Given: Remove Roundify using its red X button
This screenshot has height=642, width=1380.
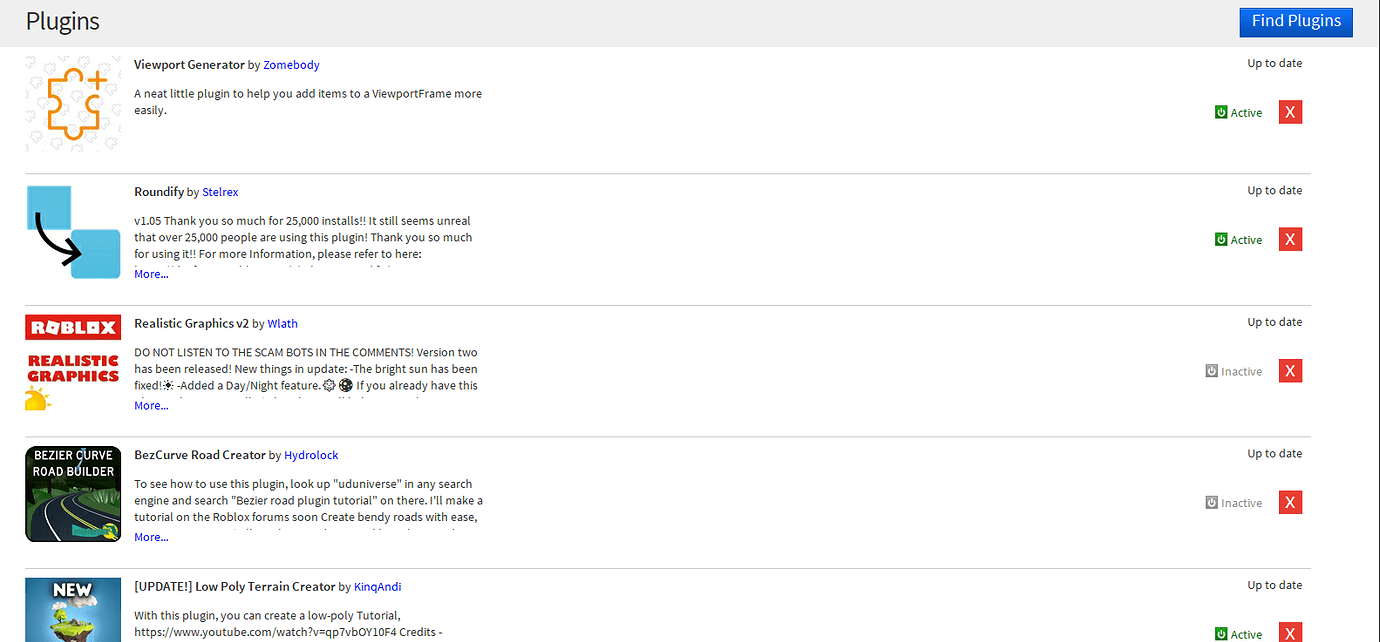Looking at the screenshot, I should (1290, 239).
